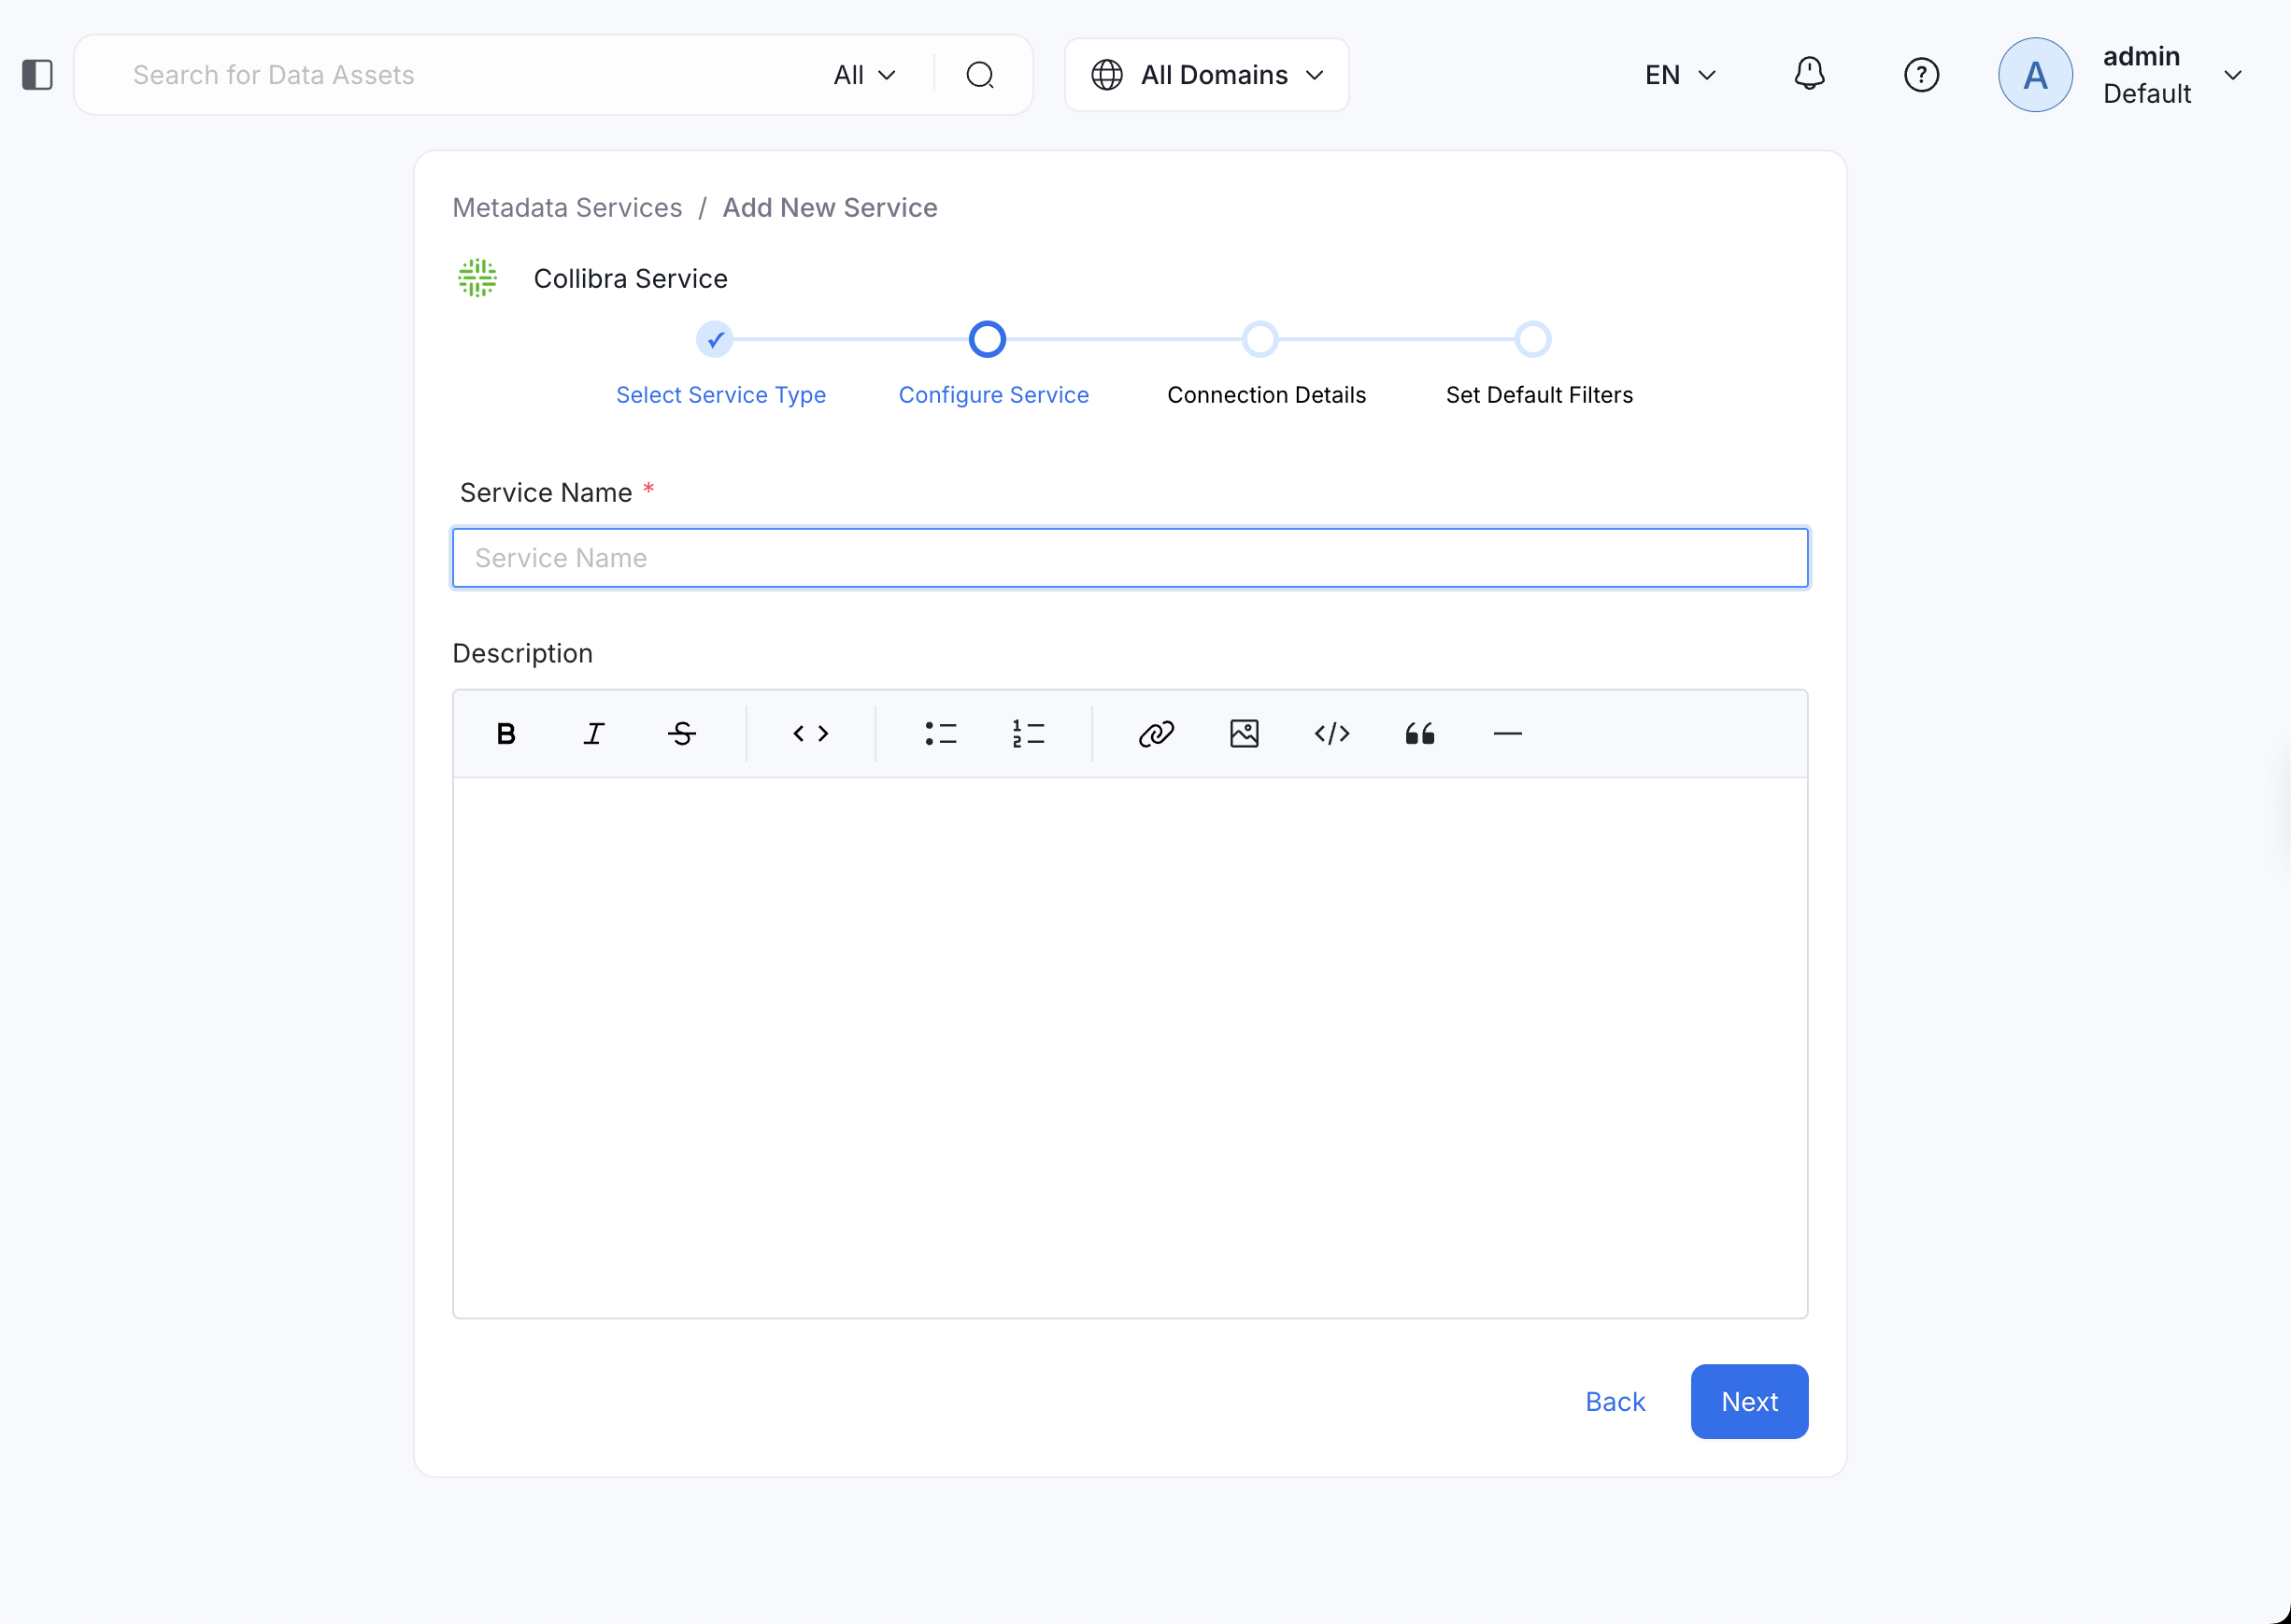The height and width of the screenshot is (1624, 2291).
Task: Click the Next button
Action: click(x=1749, y=1401)
